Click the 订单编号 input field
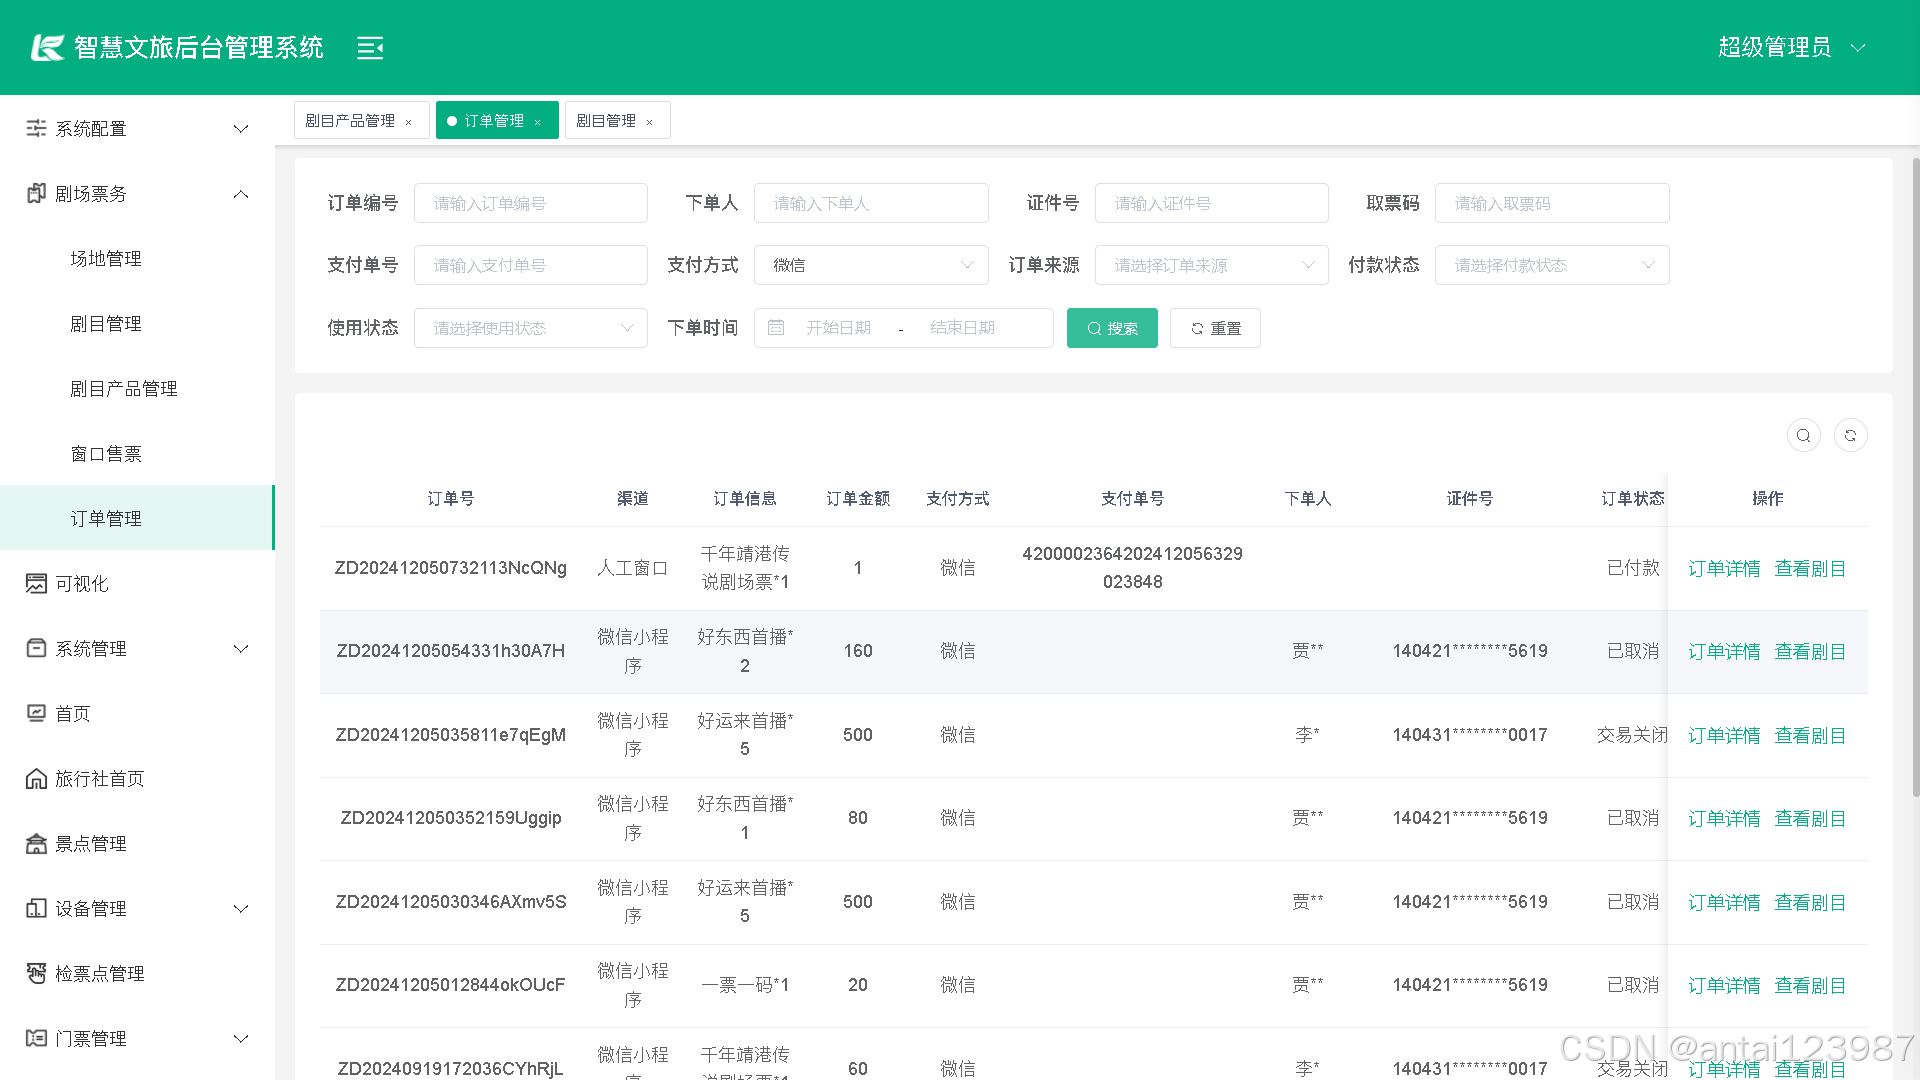The width and height of the screenshot is (1920, 1080). click(530, 203)
